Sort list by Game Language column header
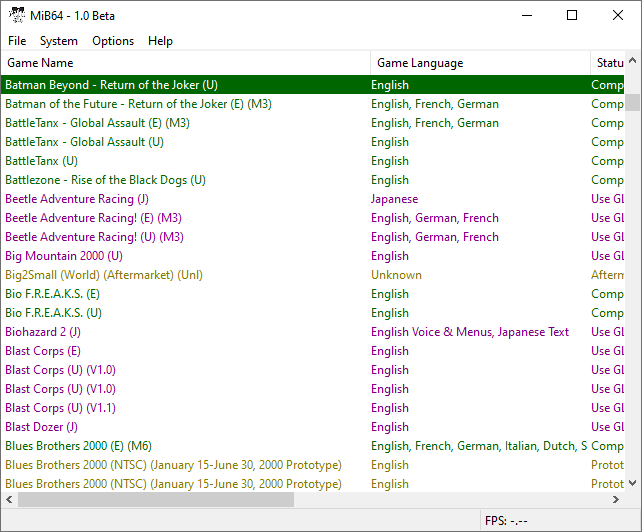The height and width of the screenshot is (532, 642). pyautogui.click(x=480, y=63)
